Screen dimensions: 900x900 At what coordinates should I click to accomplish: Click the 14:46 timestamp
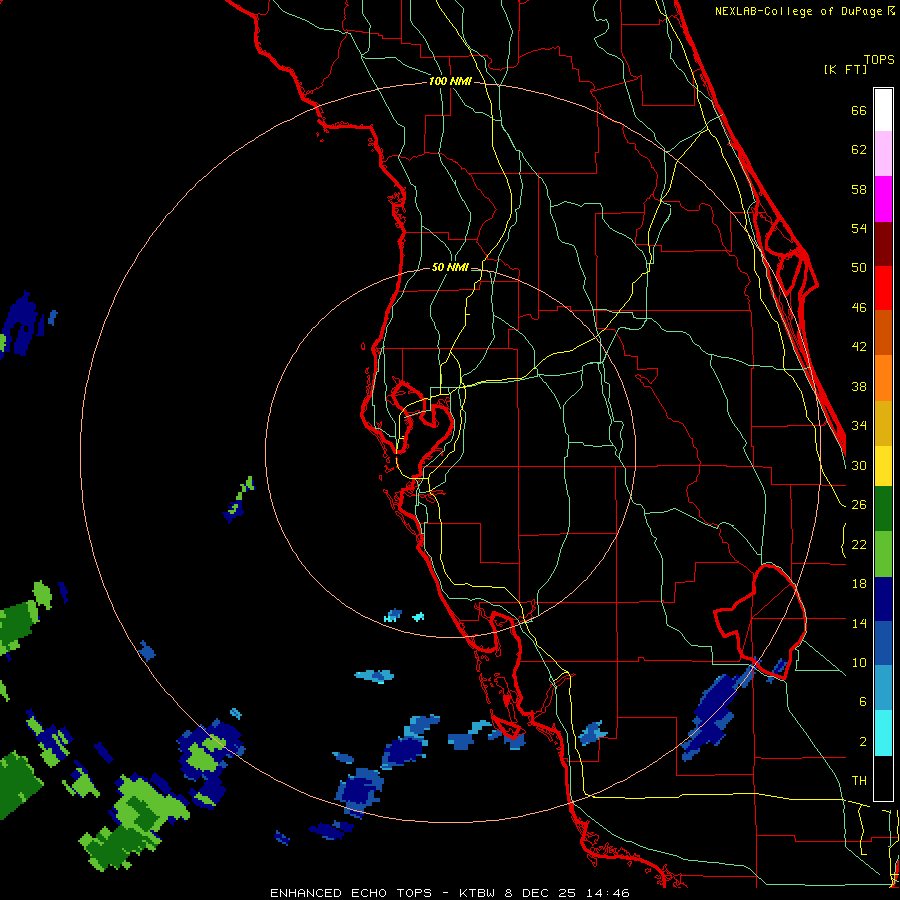(x=608, y=893)
